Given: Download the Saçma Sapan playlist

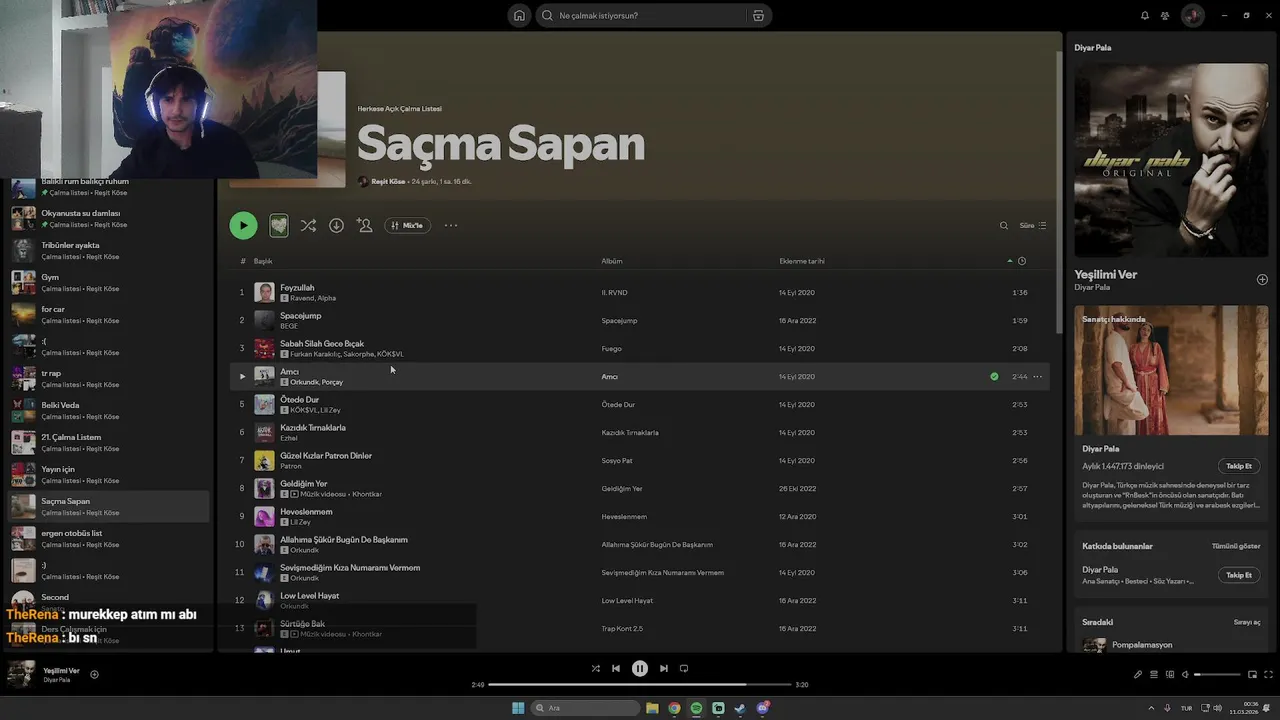Looking at the screenshot, I should 336,226.
